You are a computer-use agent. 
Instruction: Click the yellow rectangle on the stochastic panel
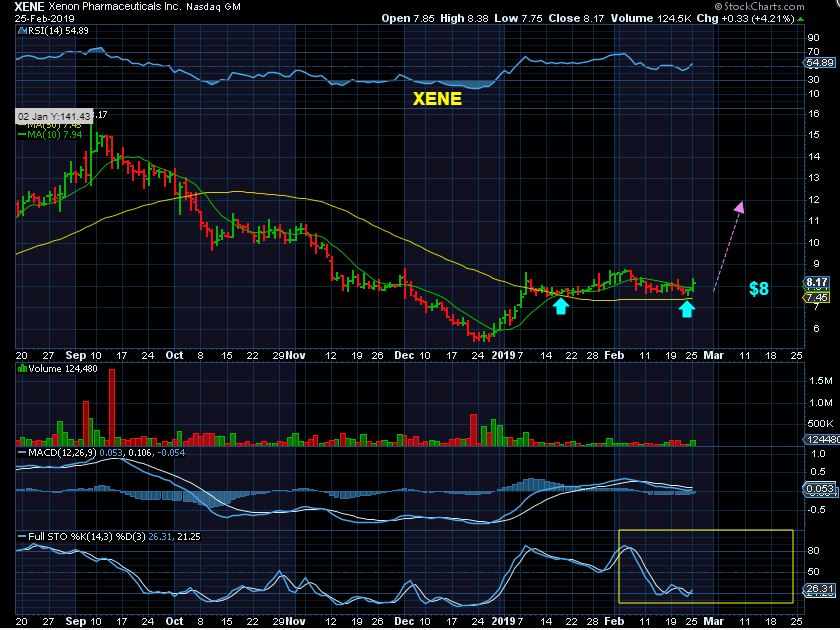[705, 566]
